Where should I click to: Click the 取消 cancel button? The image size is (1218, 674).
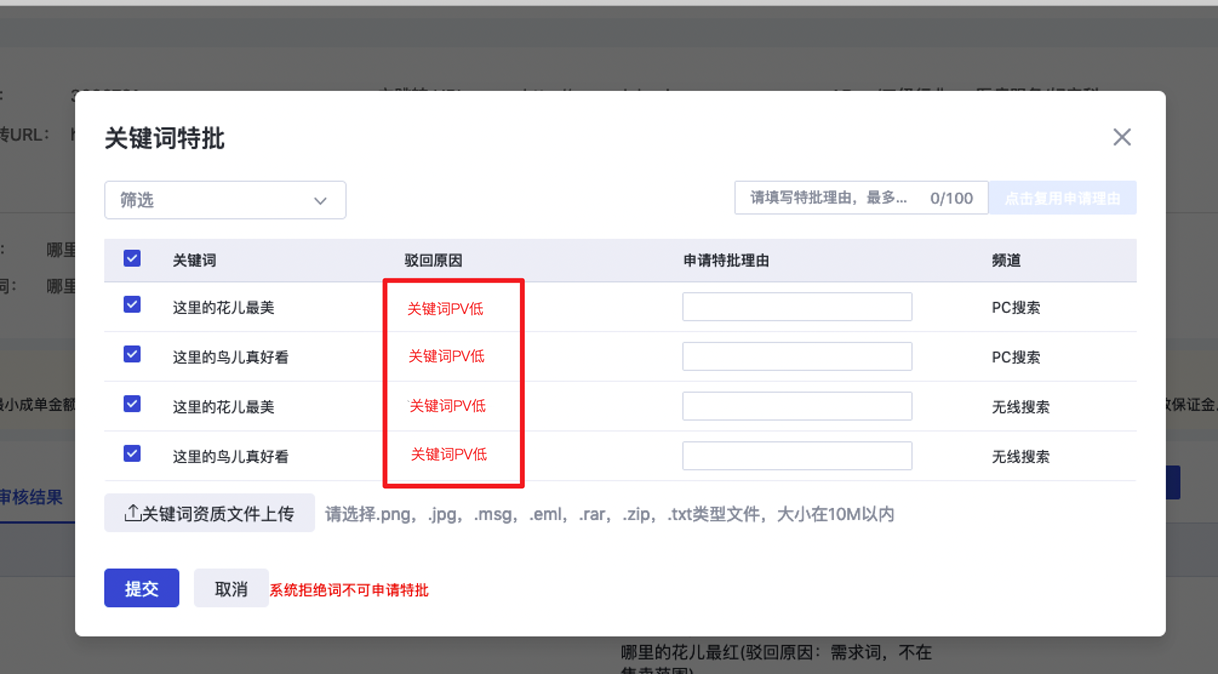231,588
